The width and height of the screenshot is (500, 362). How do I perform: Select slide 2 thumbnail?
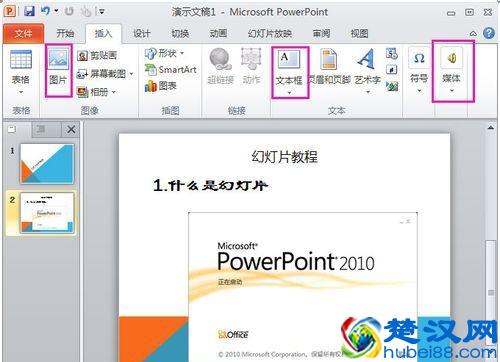pos(47,212)
